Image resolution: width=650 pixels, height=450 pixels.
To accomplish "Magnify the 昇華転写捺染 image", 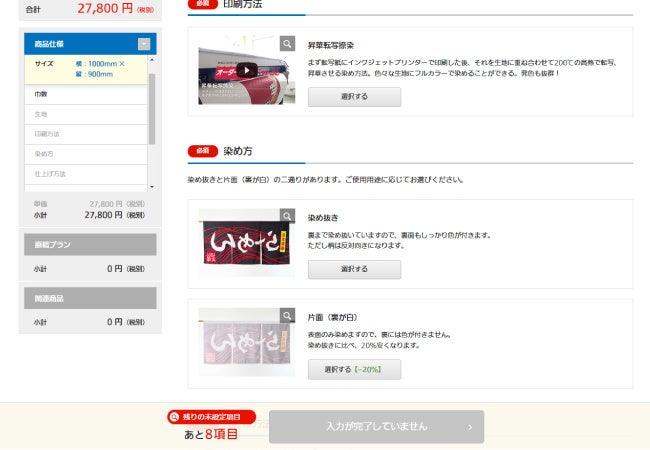I will (287, 44).
